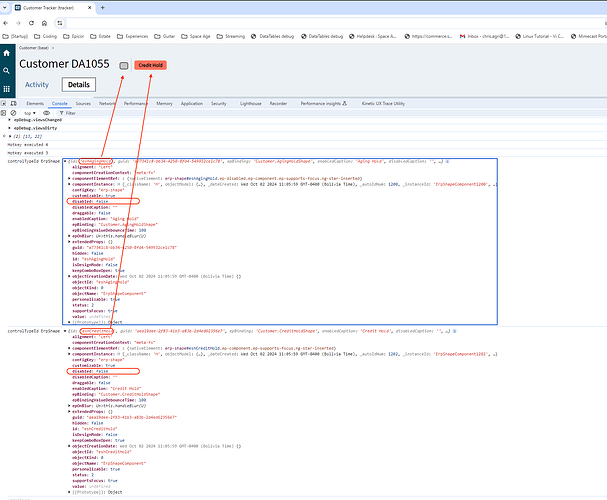Open the https://commerce bookmark
Image resolution: width=607 pixels, height=500 pixels.
(428, 36)
